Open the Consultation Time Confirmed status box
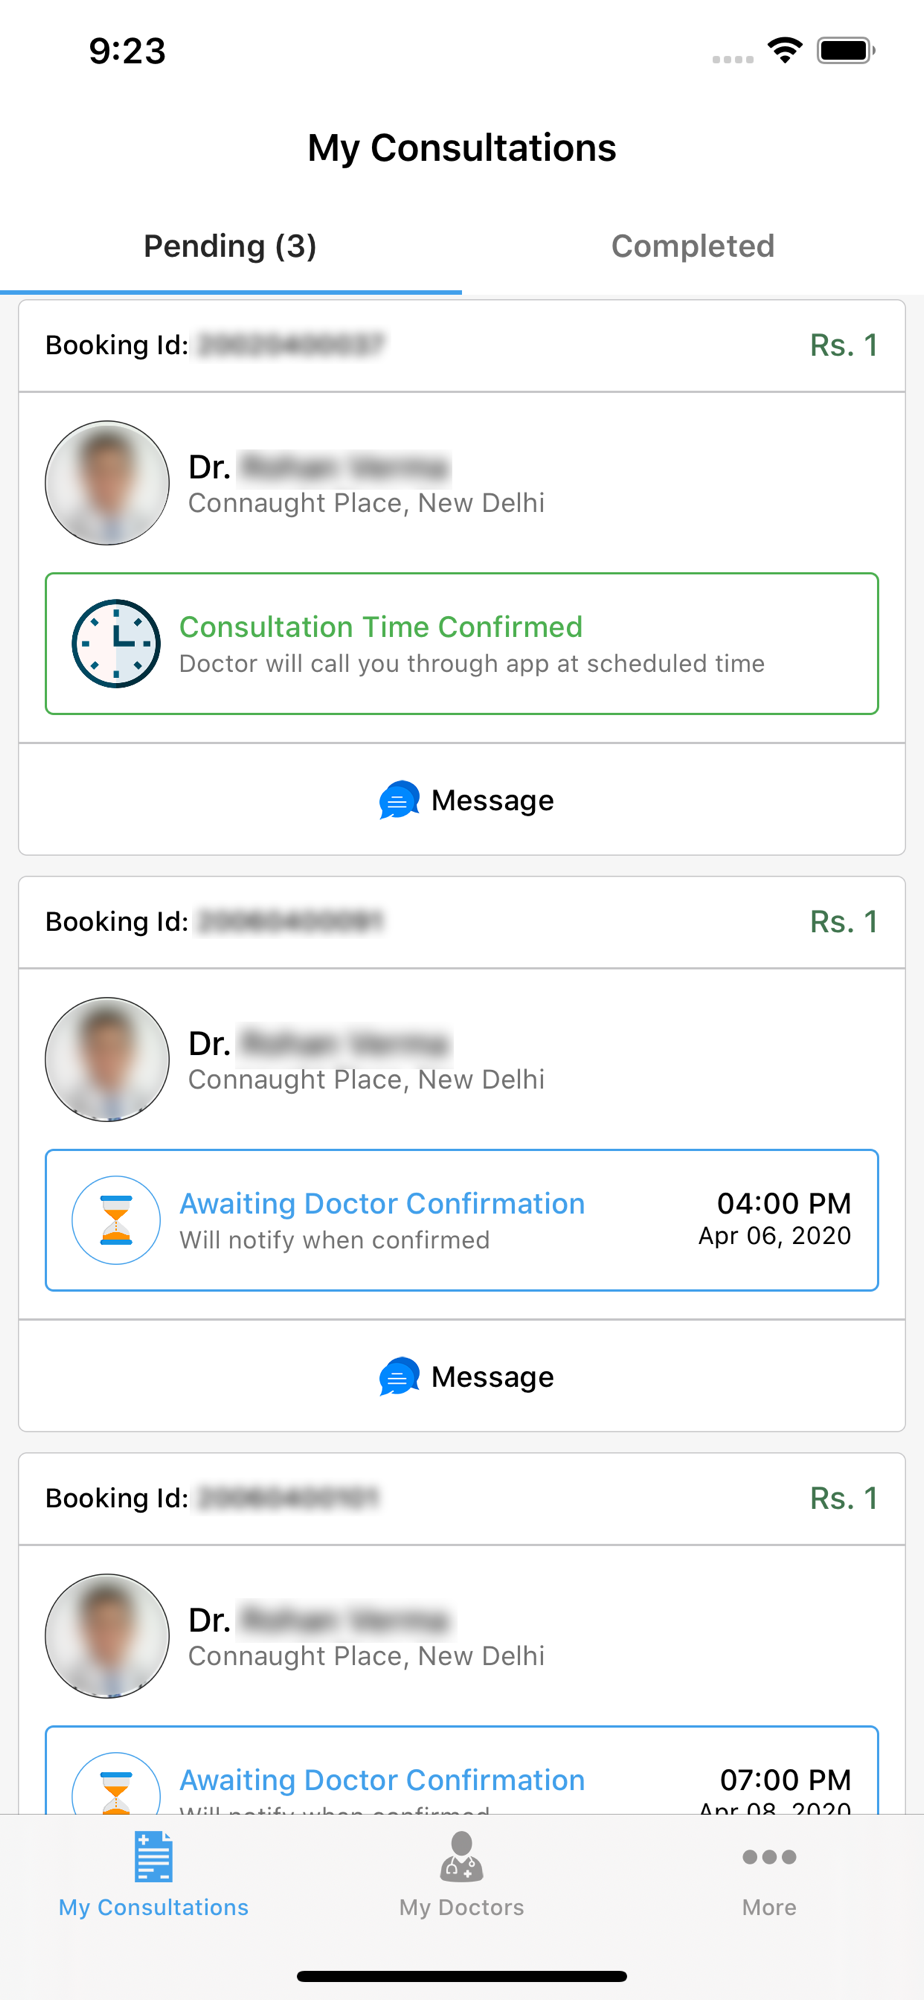924x2000 pixels. [462, 644]
